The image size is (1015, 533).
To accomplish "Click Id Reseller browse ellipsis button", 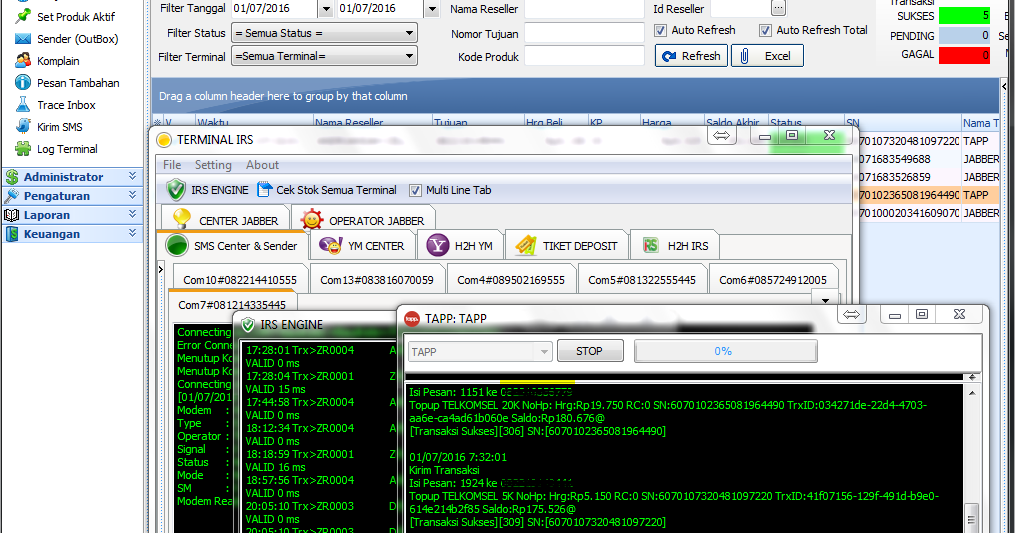I will tap(779, 8).
